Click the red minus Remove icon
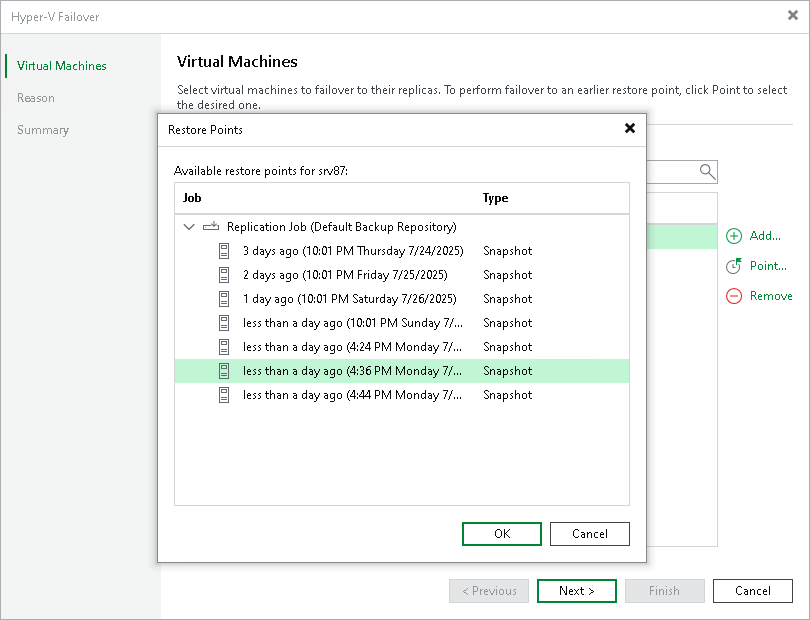 click(x=734, y=296)
